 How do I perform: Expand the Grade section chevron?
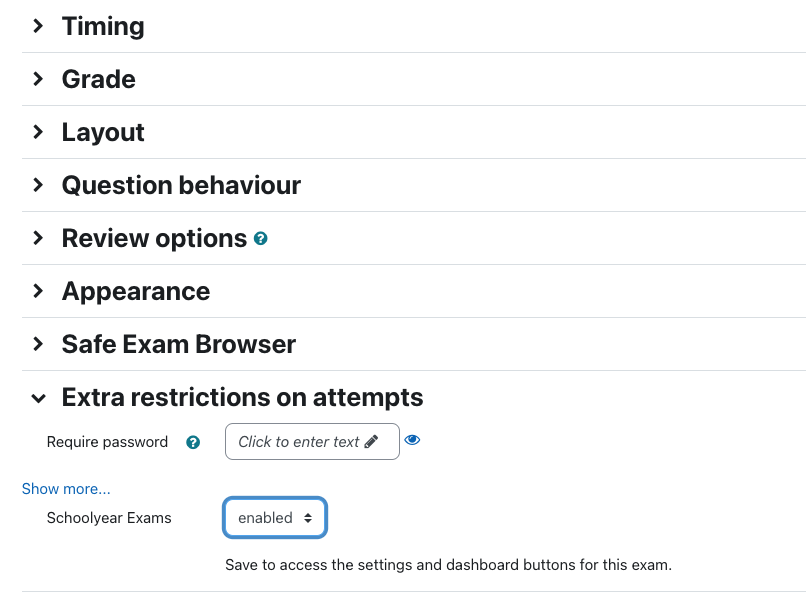[38, 79]
